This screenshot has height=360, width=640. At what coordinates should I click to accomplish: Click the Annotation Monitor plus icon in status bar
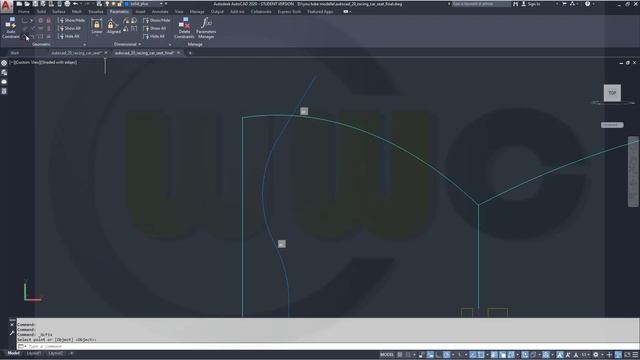point(610,354)
